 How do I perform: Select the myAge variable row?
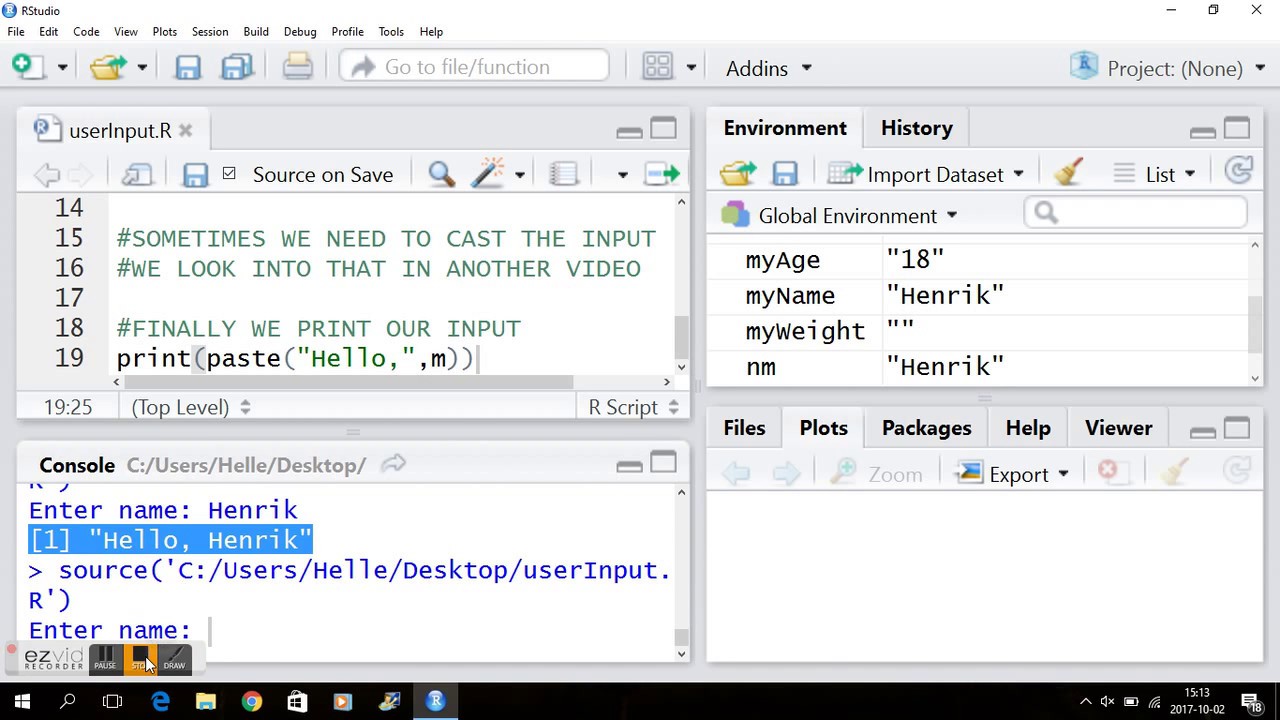[x=979, y=260]
